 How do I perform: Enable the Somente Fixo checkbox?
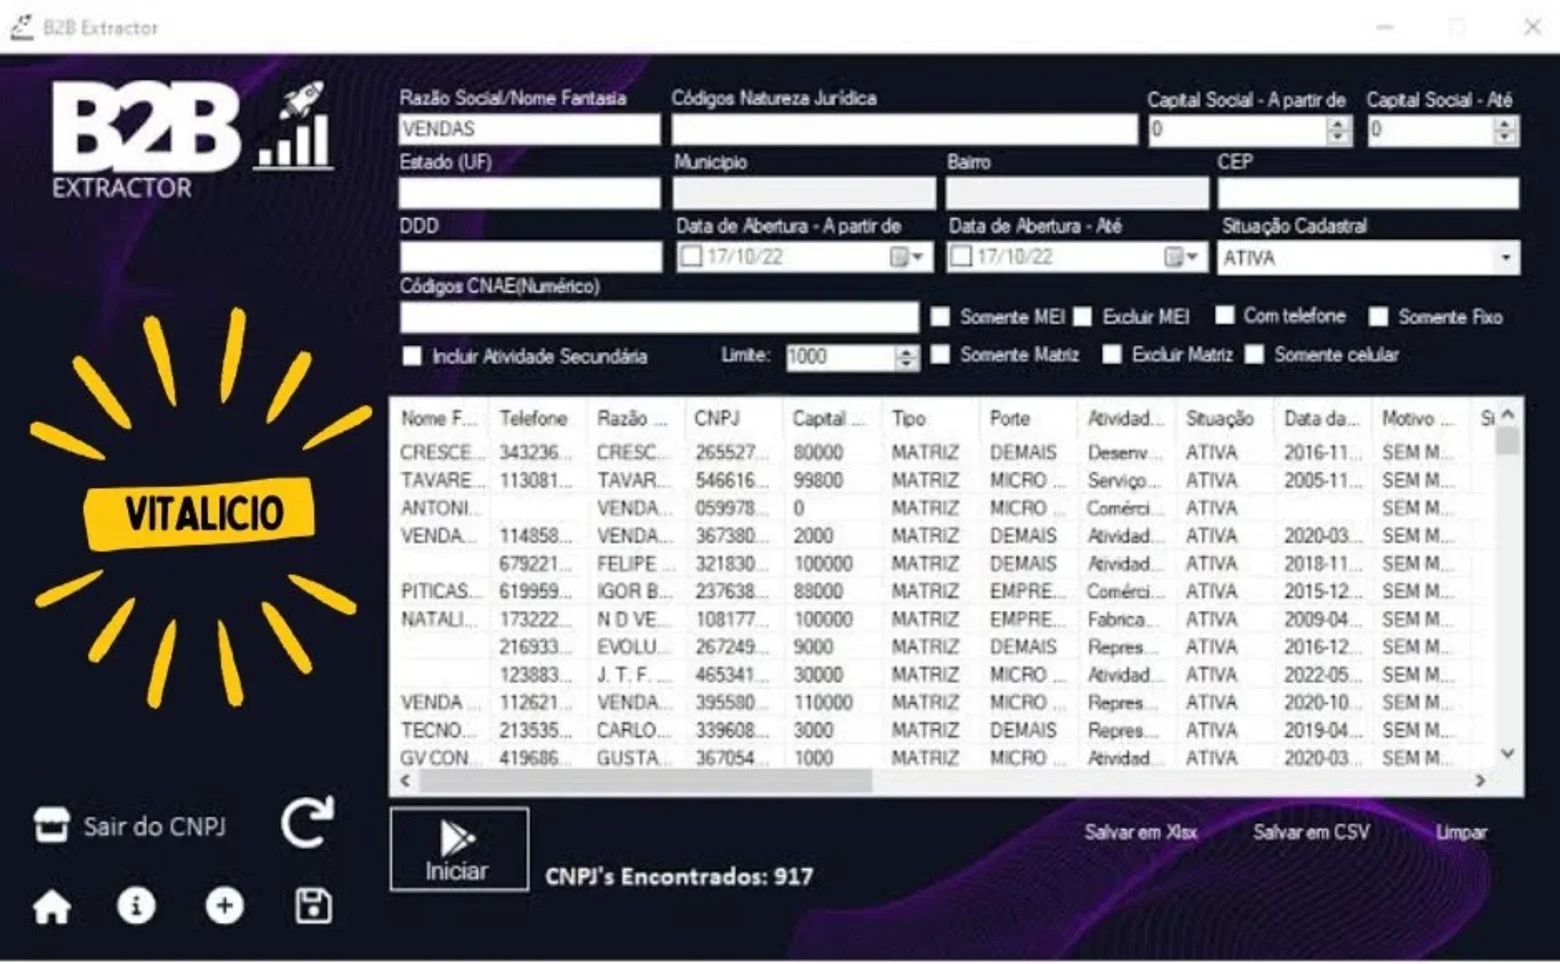point(1379,317)
